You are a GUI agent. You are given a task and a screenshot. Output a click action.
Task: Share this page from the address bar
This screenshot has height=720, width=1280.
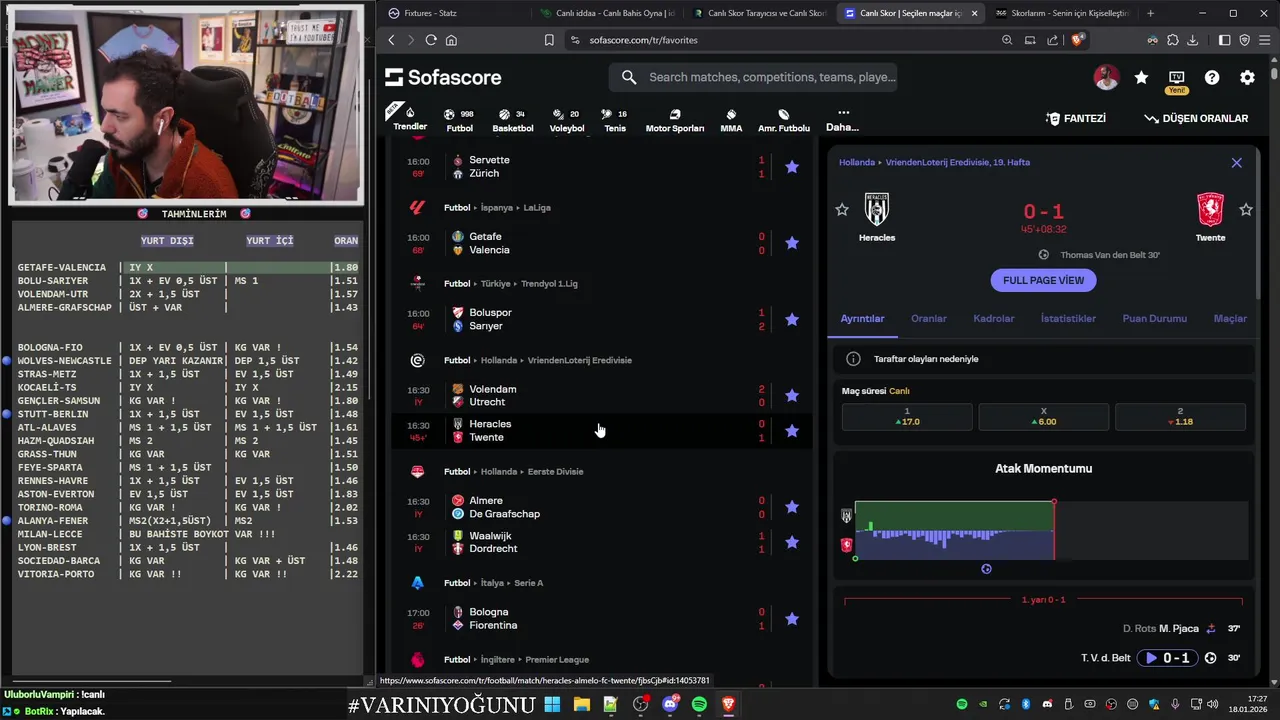[1053, 40]
